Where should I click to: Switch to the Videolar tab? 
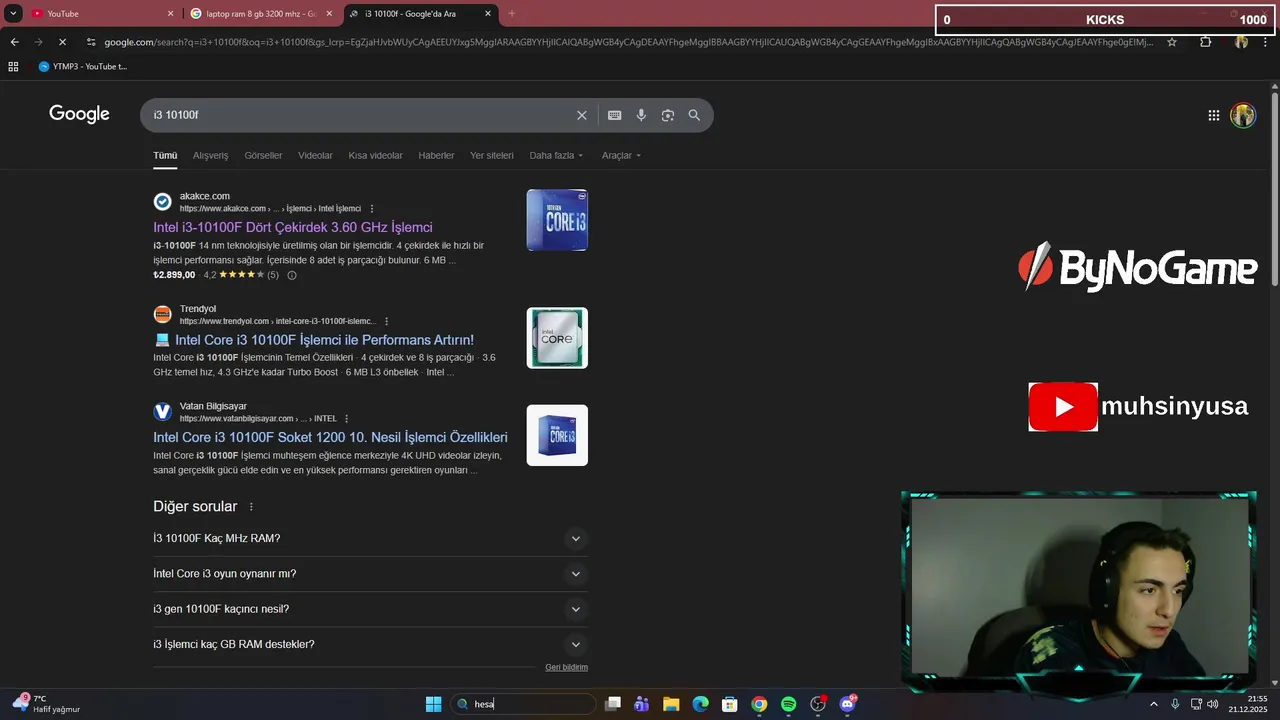(315, 156)
